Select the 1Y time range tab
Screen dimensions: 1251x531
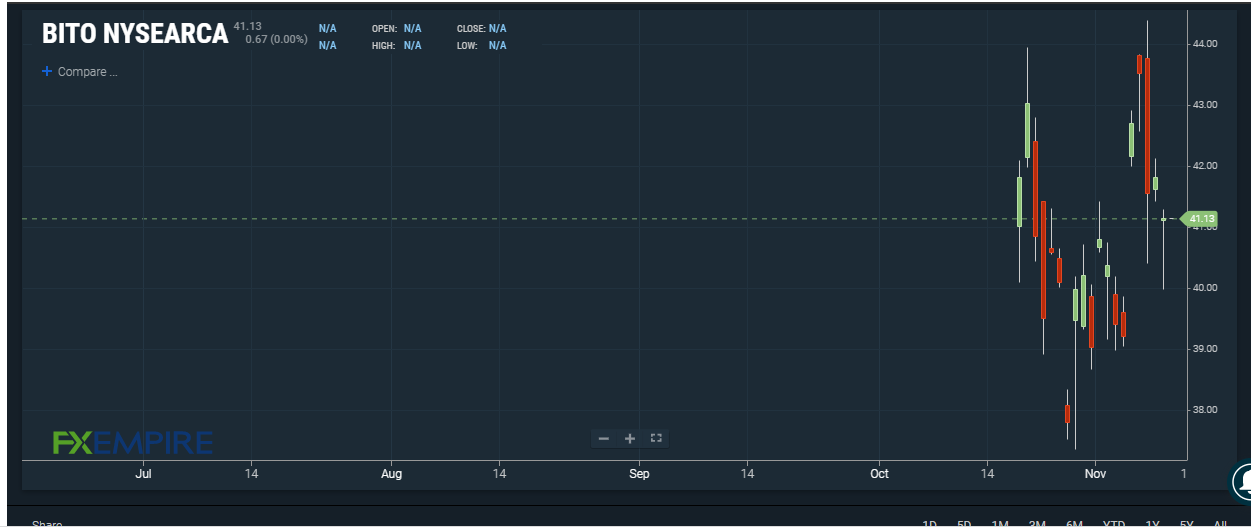[1152, 525]
